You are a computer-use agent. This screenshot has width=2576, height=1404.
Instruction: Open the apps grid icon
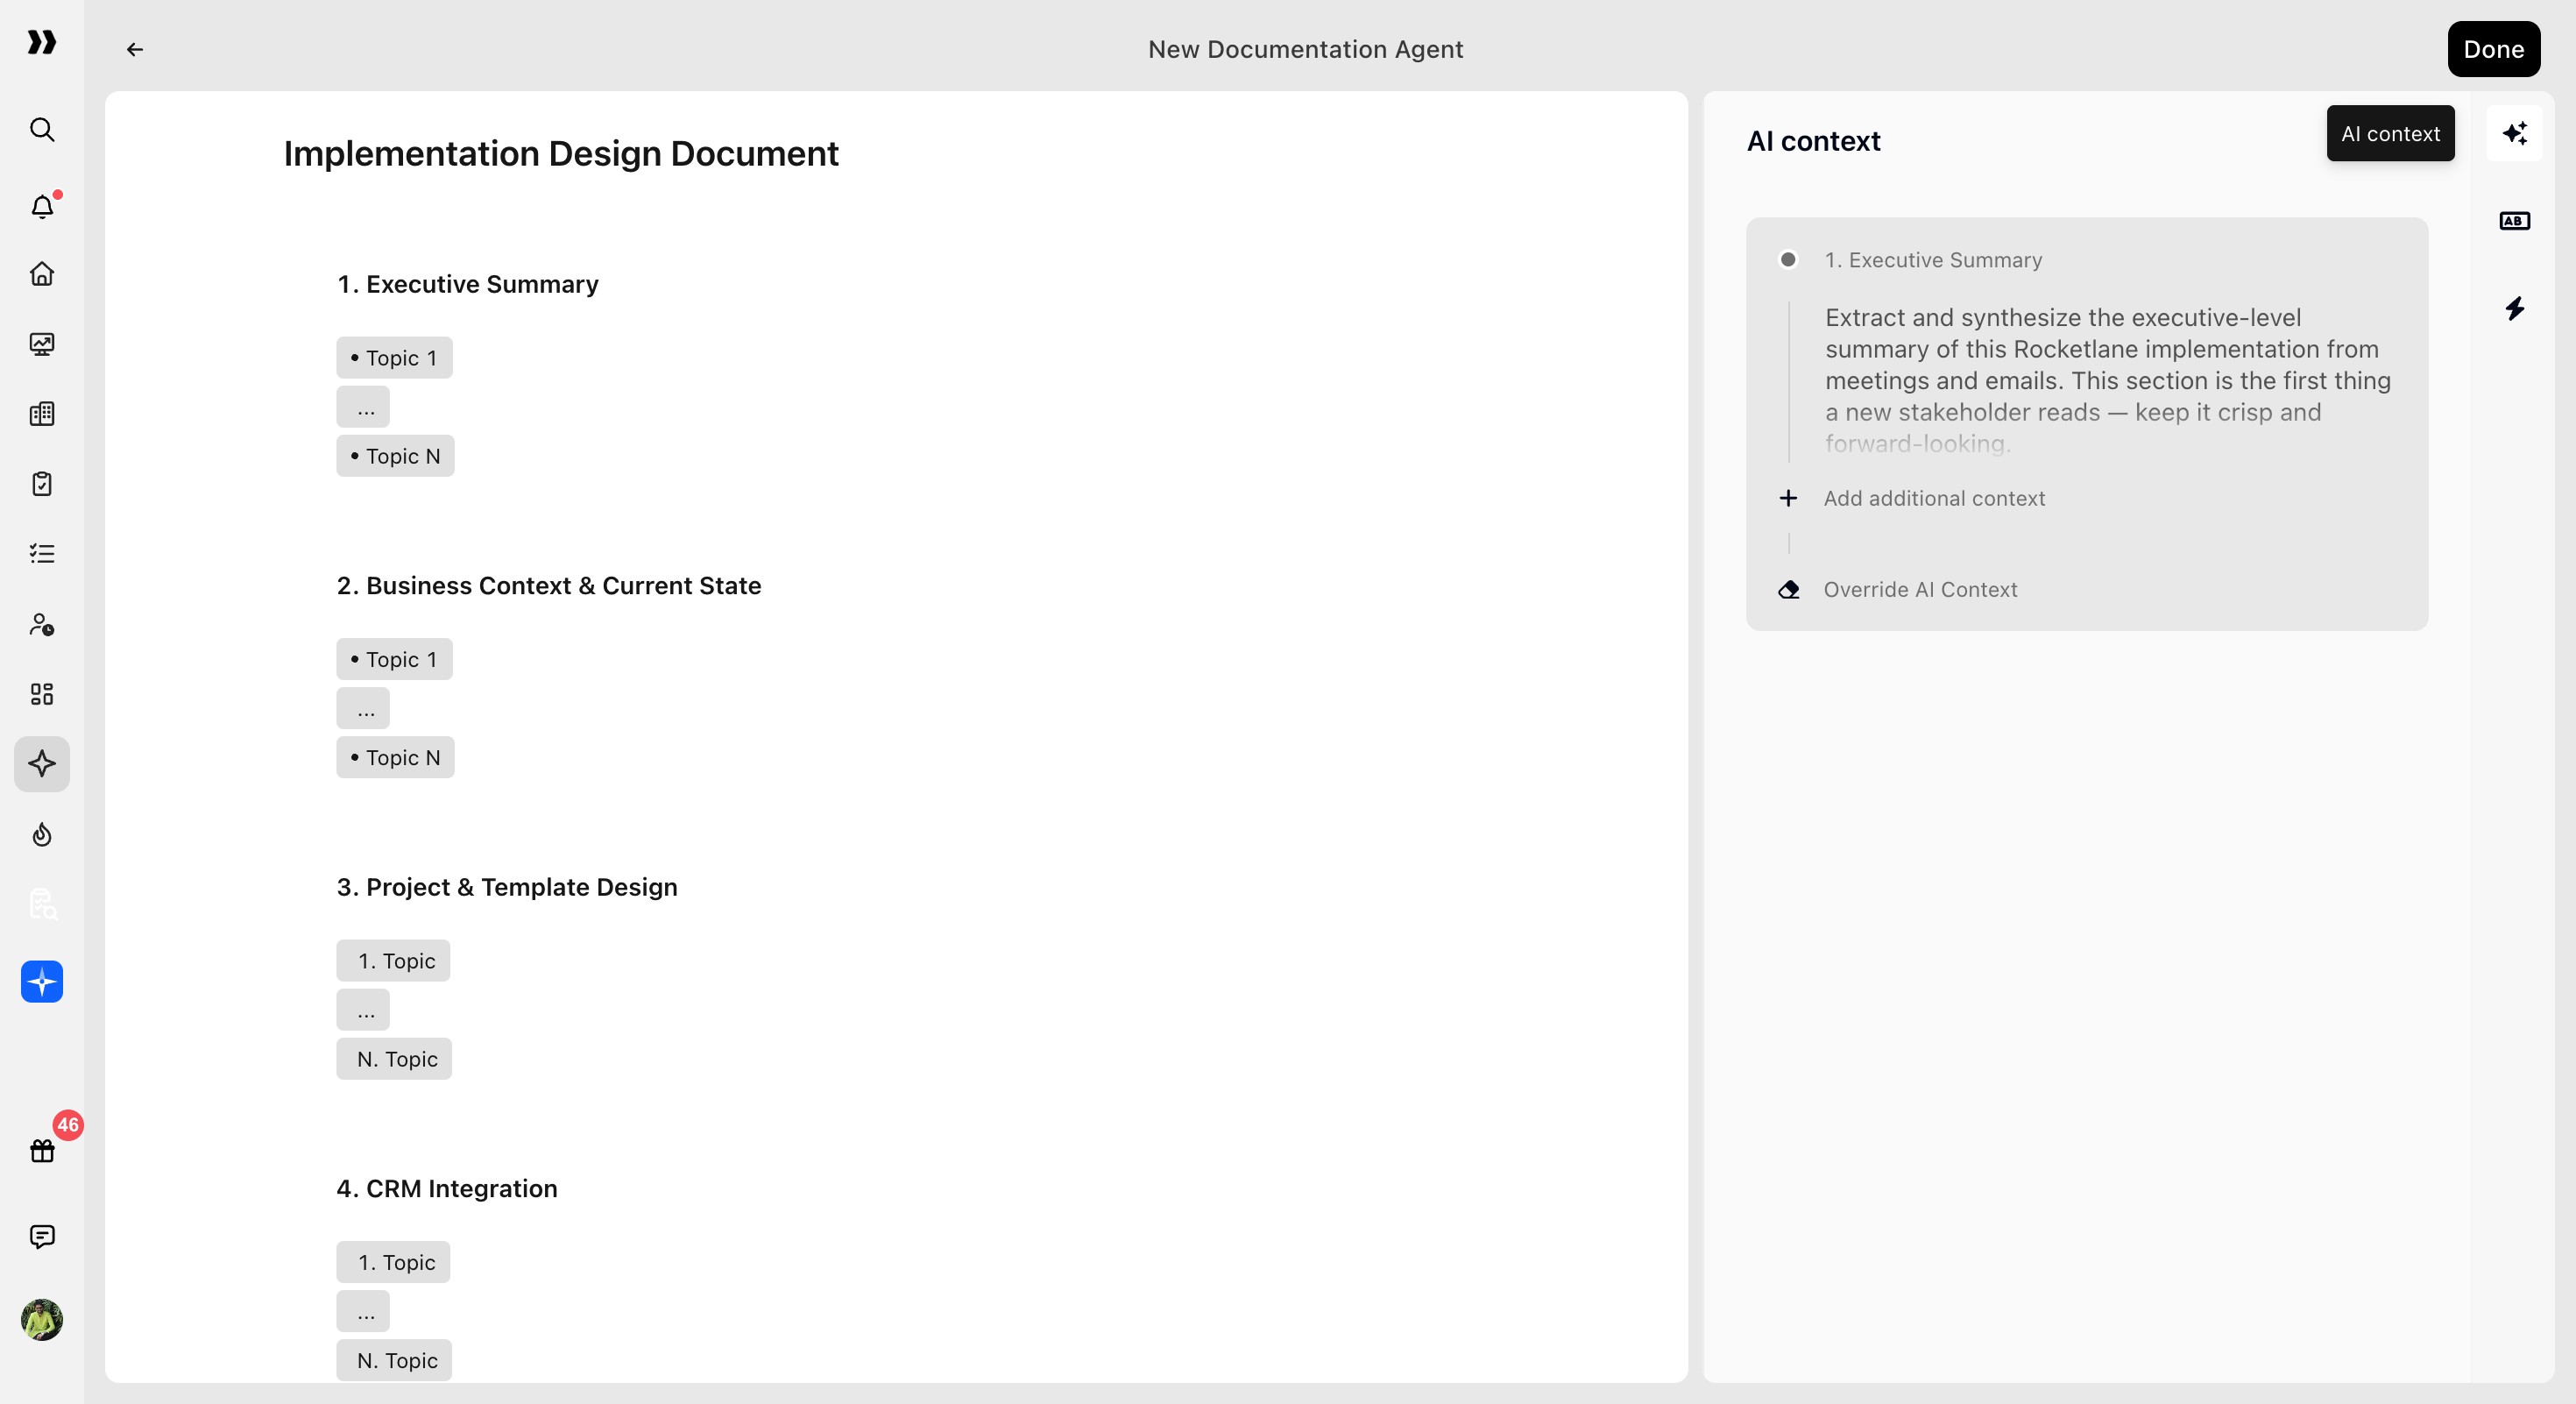click(42, 694)
